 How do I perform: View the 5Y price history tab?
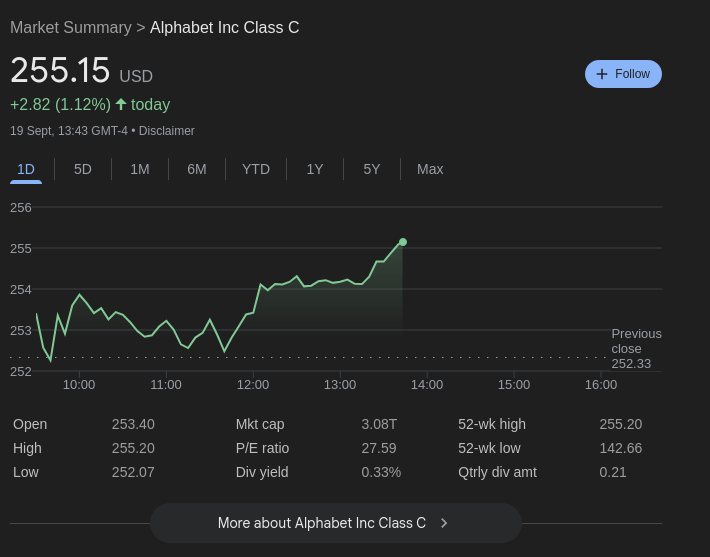coord(372,169)
